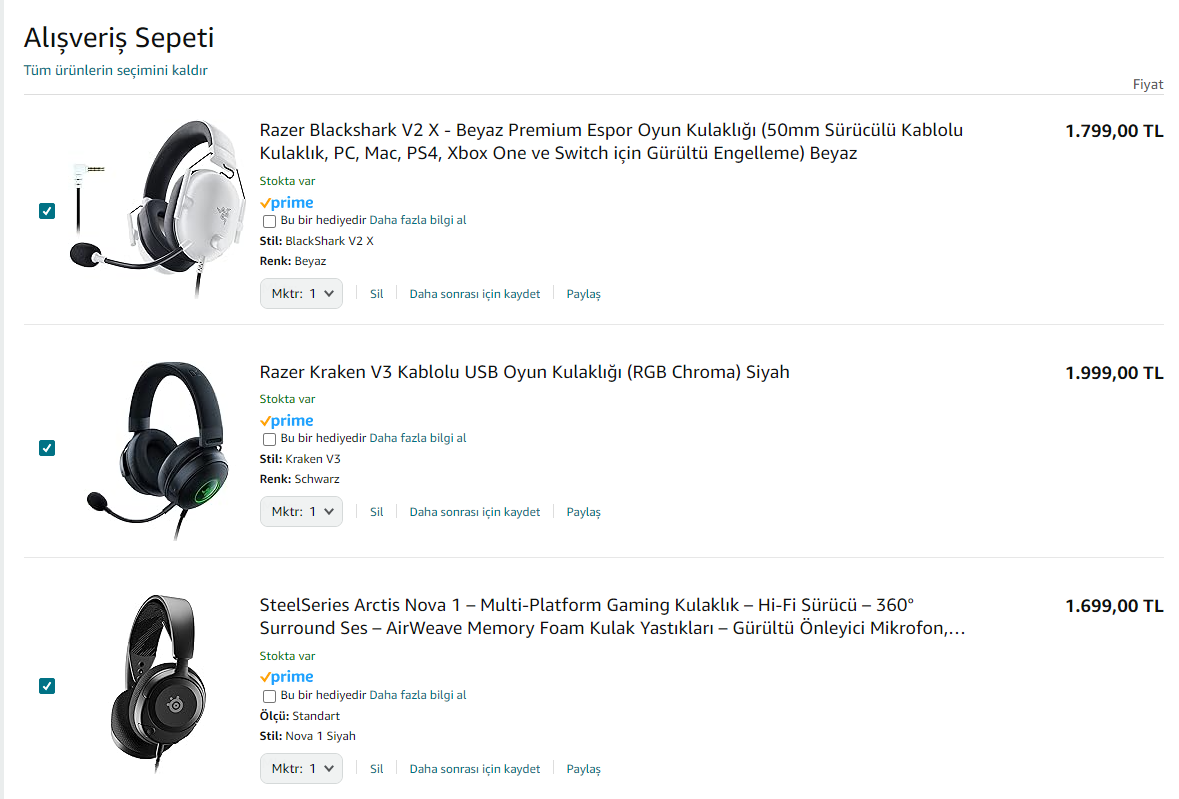The width and height of the screenshot is (1179, 799).
Task: Uncheck the Razer Kraken V3 selection box
Action: [47, 448]
